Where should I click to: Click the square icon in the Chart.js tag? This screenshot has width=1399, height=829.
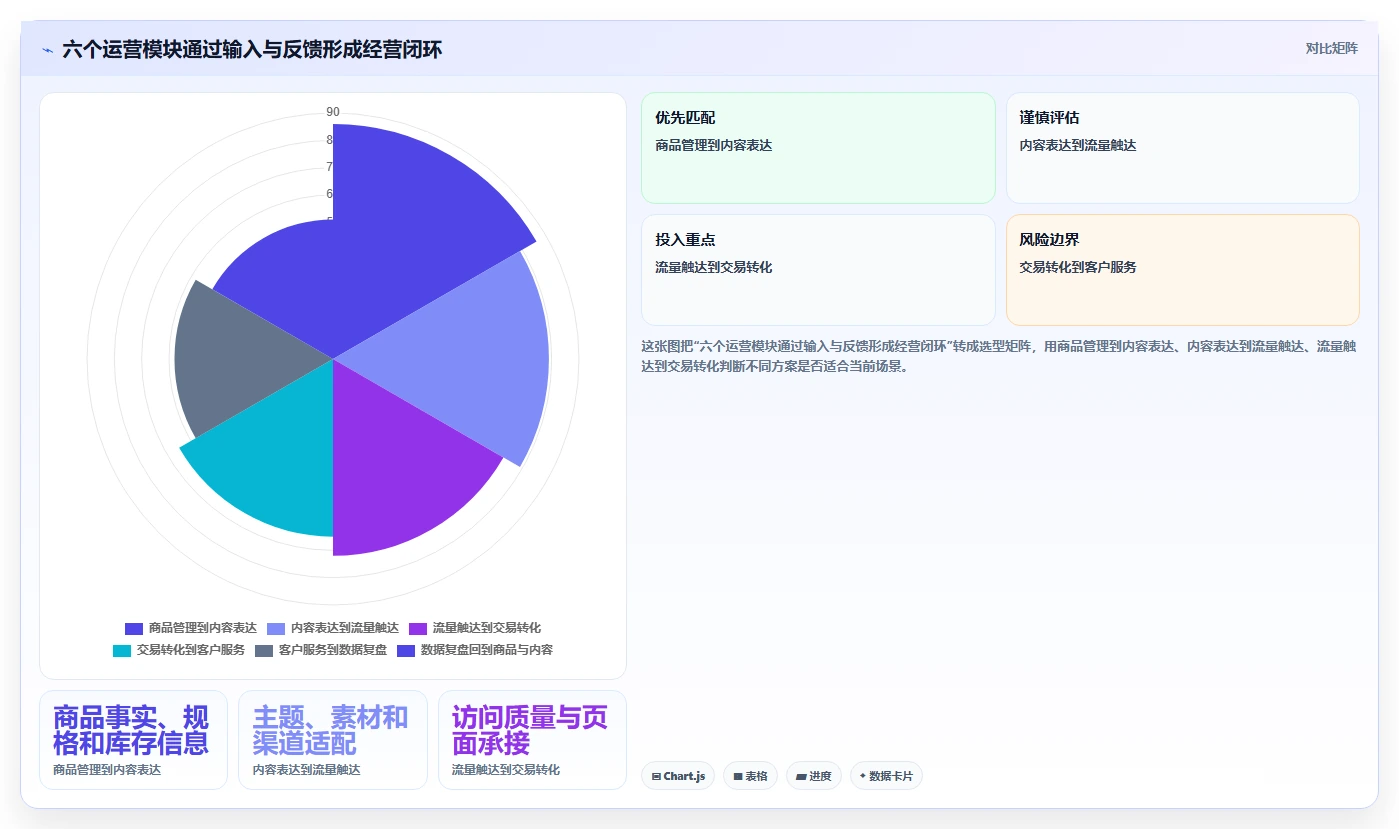pyautogui.click(x=656, y=776)
